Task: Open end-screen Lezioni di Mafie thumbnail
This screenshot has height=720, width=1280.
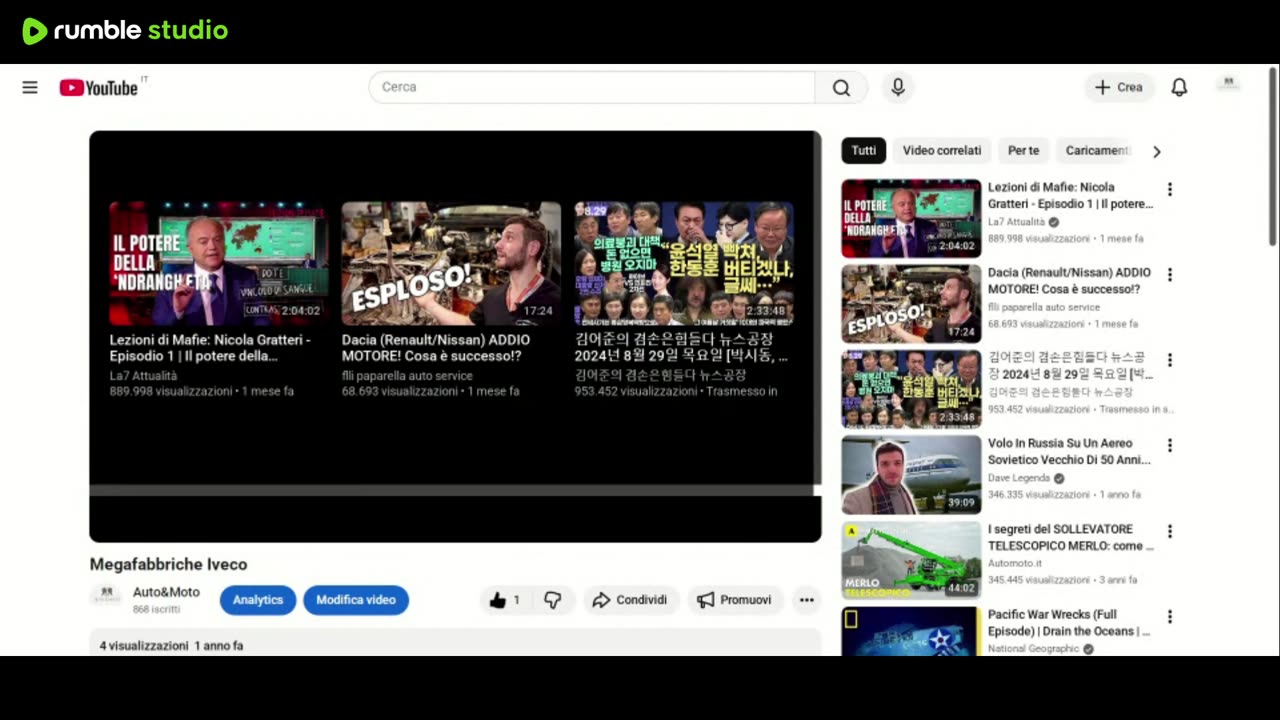Action: 219,264
